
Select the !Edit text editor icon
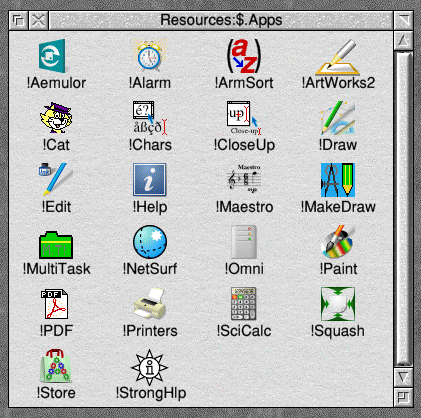(x=56, y=179)
